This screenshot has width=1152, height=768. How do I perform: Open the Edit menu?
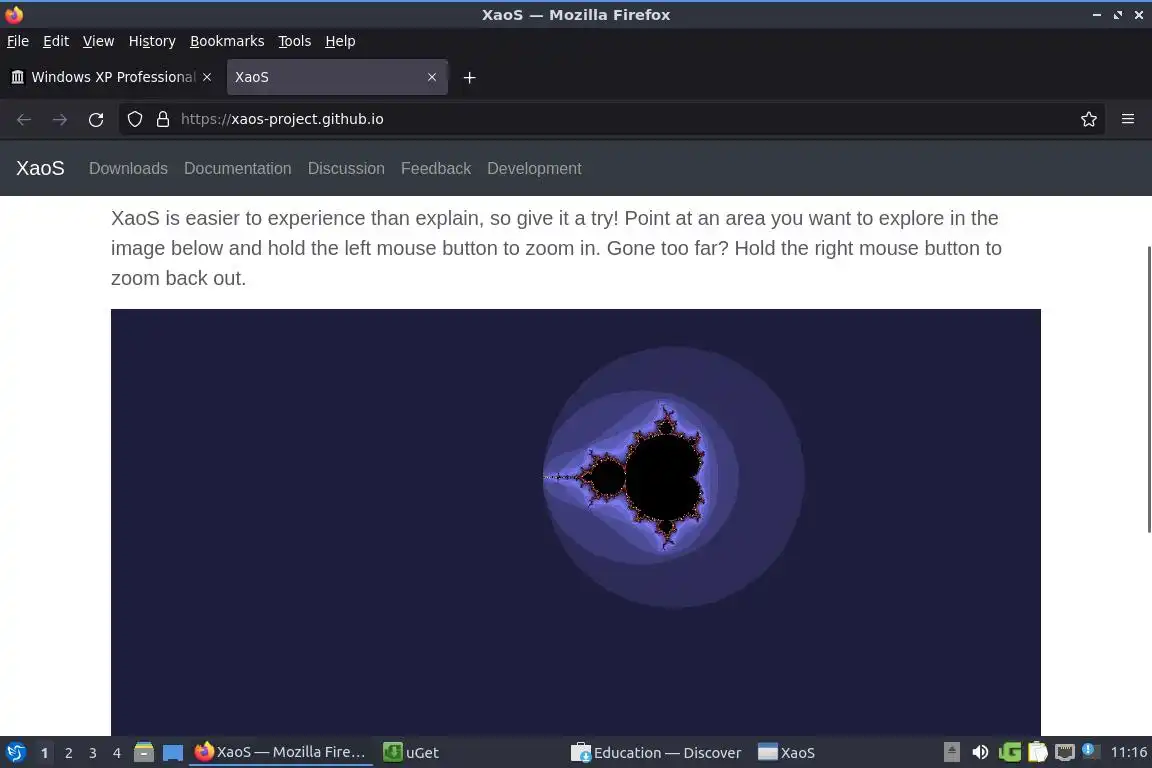56,41
